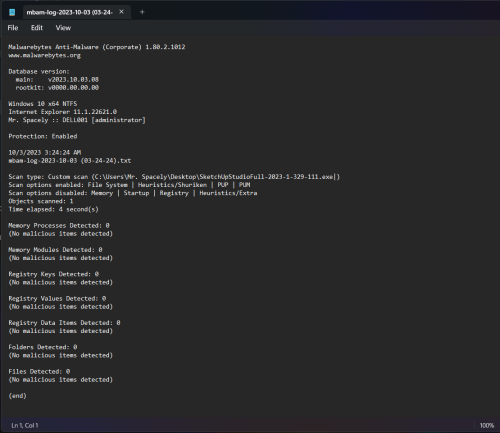The height and width of the screenshot is (433, 500).
Task: Click the 'Scan type: Custom scan' line
Action: (x=174, y=177)
